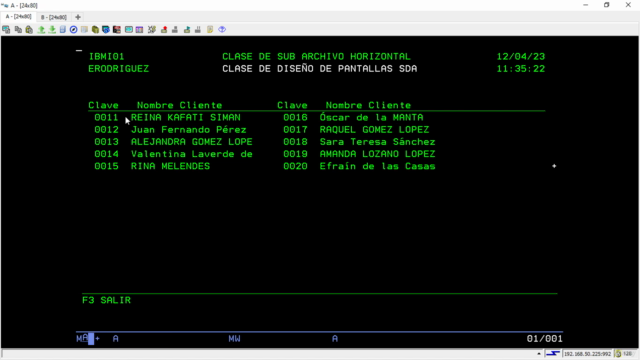Select row 0019 AMANDA LOZANO LOPEZ
Screen dimensions: 640x360
pyautogui.click(x=359, y=154)
